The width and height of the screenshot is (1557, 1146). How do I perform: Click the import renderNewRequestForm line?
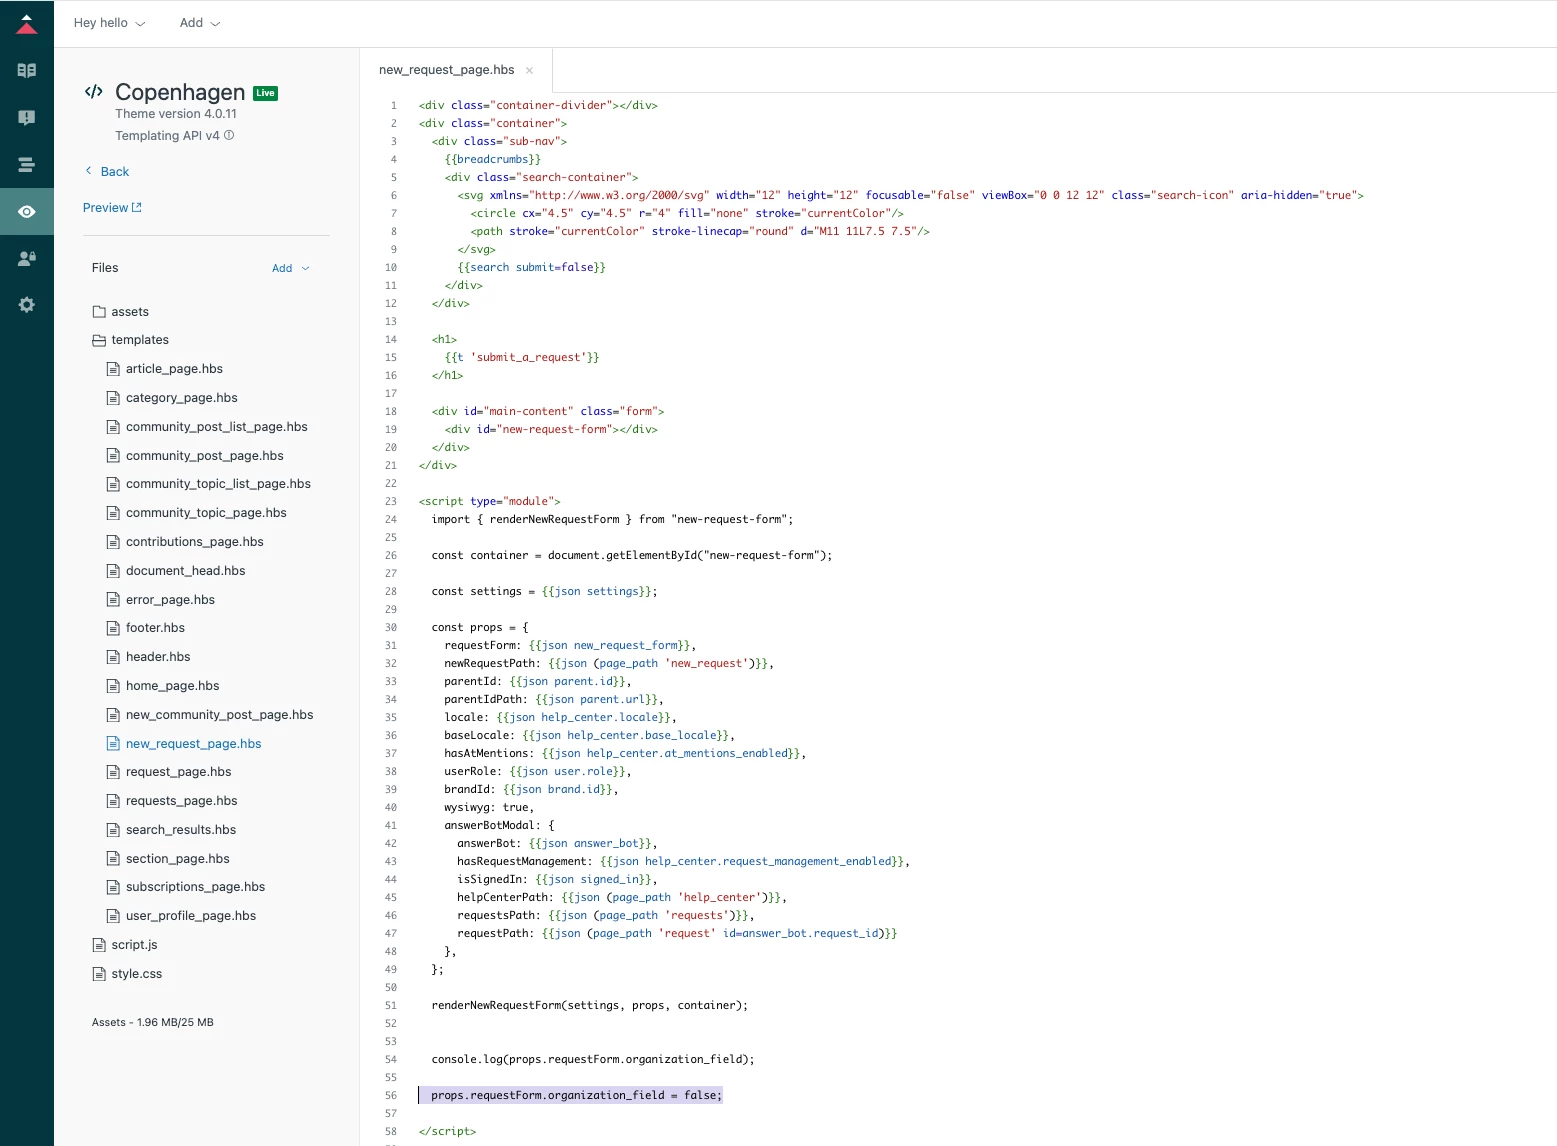pyautogui.click(x=612, y=520)
